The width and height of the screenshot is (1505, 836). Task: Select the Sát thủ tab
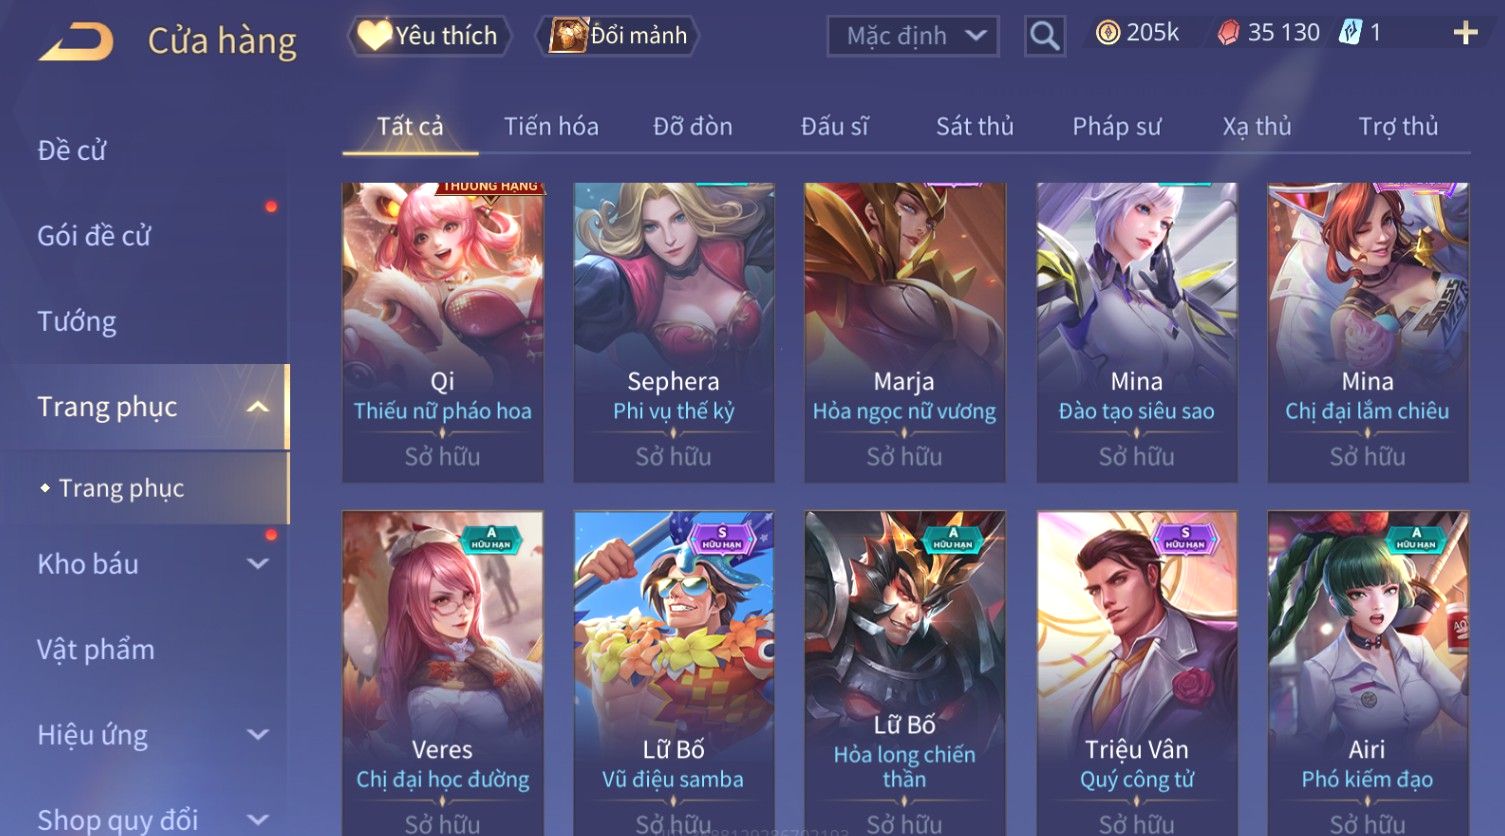click(975, 126)
